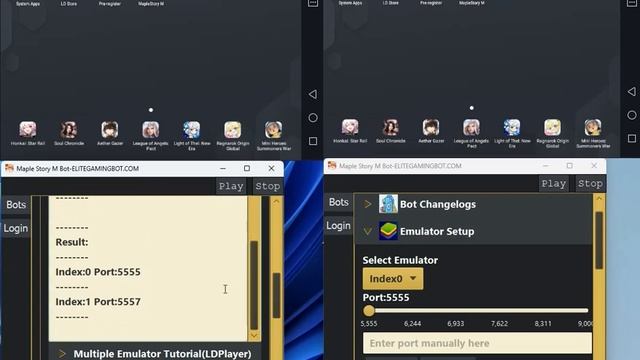Tap the recent apps square in right emulator
Image resolution: width=640 pixels, height=360 pixels.
[632, 139]
